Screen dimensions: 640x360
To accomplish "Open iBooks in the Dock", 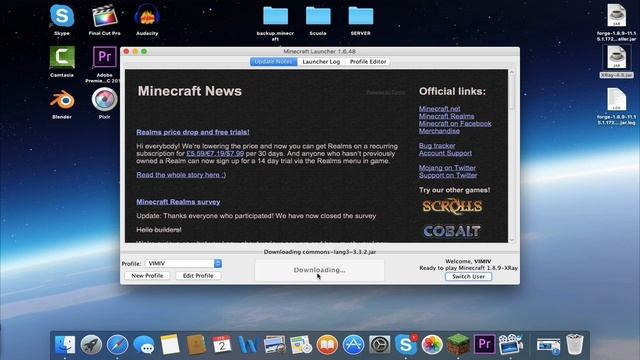I will 327,345.
